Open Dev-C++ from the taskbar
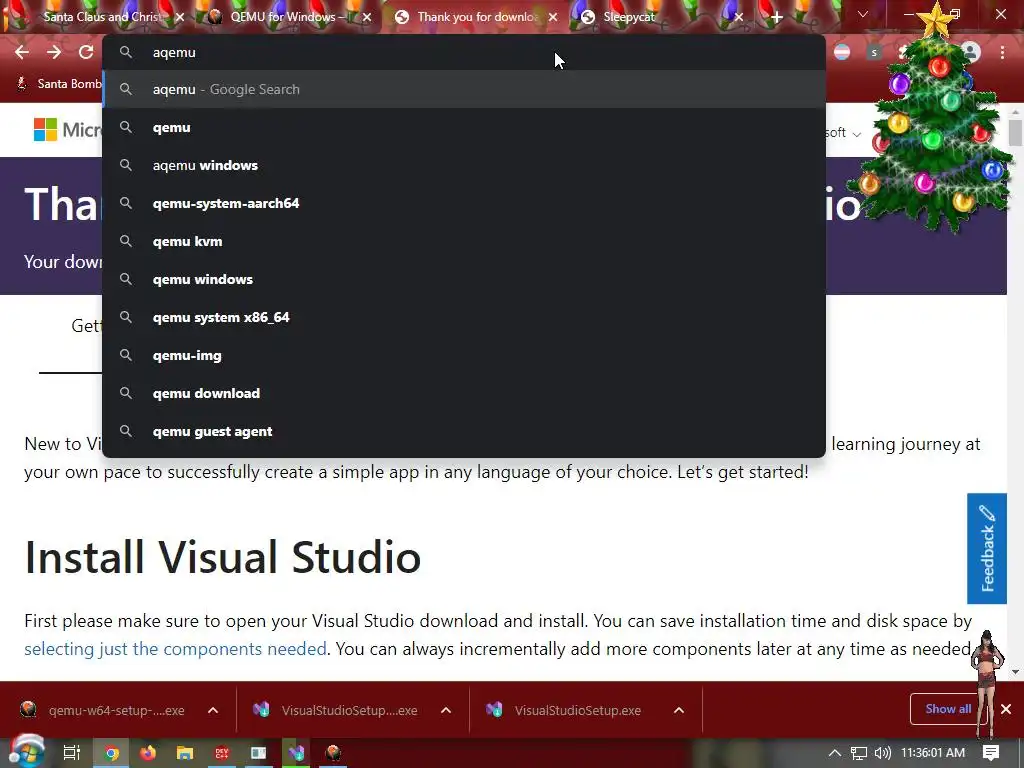This screenshot has height=768, width=1024. [x=222, y=753]
